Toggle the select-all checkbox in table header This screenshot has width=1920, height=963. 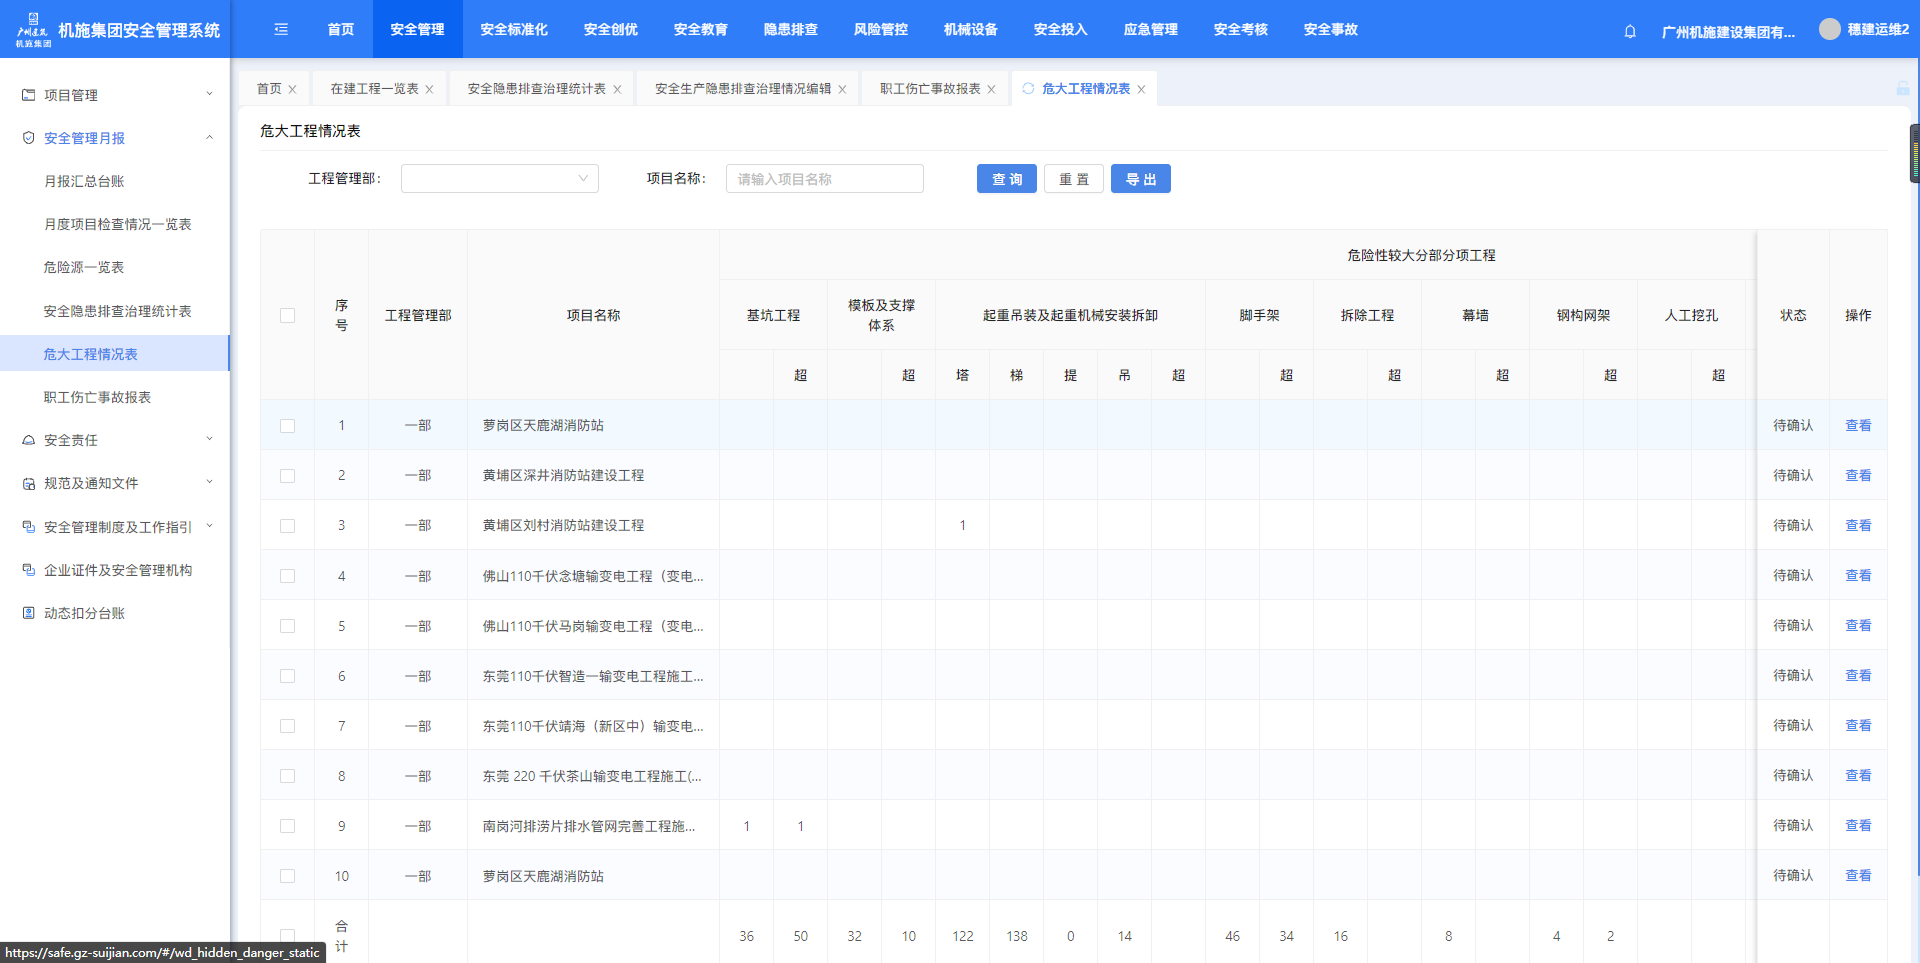coord(288,315)
